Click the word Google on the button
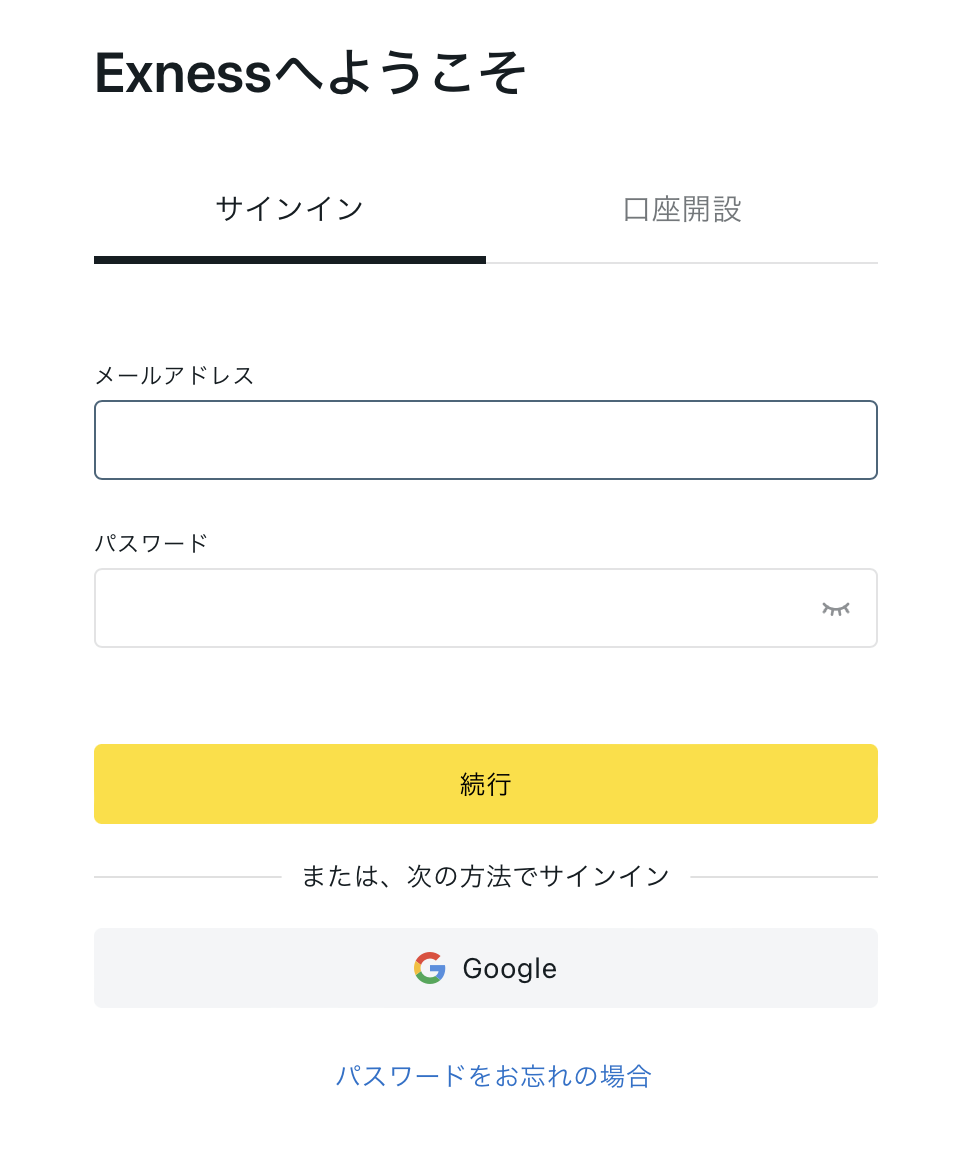This screenshot has width=962, height=1154. pos(509,968)
